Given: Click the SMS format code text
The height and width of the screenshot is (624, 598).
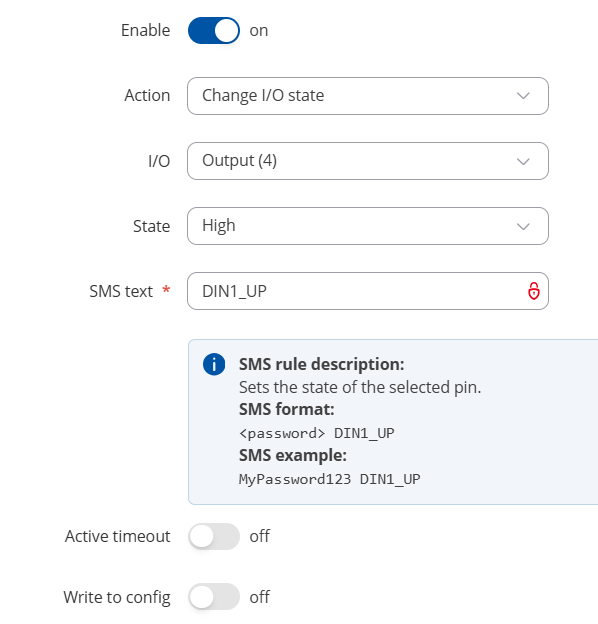Looking at the screenshot, I should coord(317,433).
